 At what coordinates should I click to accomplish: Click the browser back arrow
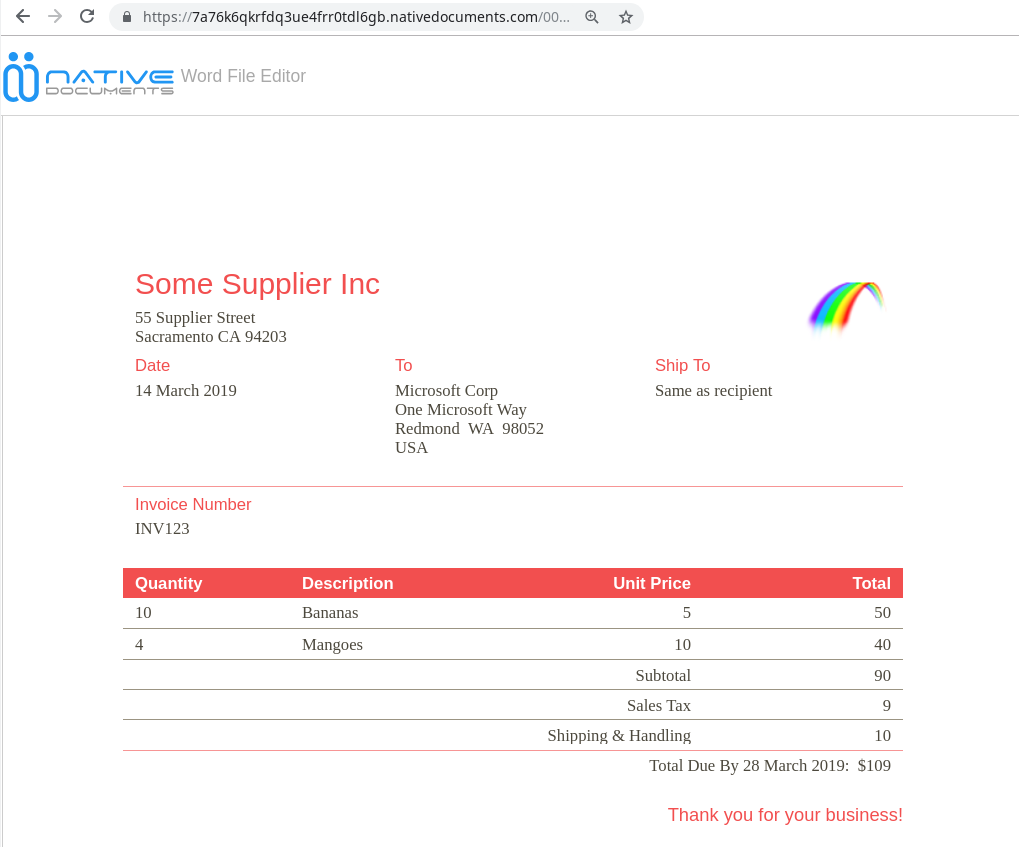[23, 16]
